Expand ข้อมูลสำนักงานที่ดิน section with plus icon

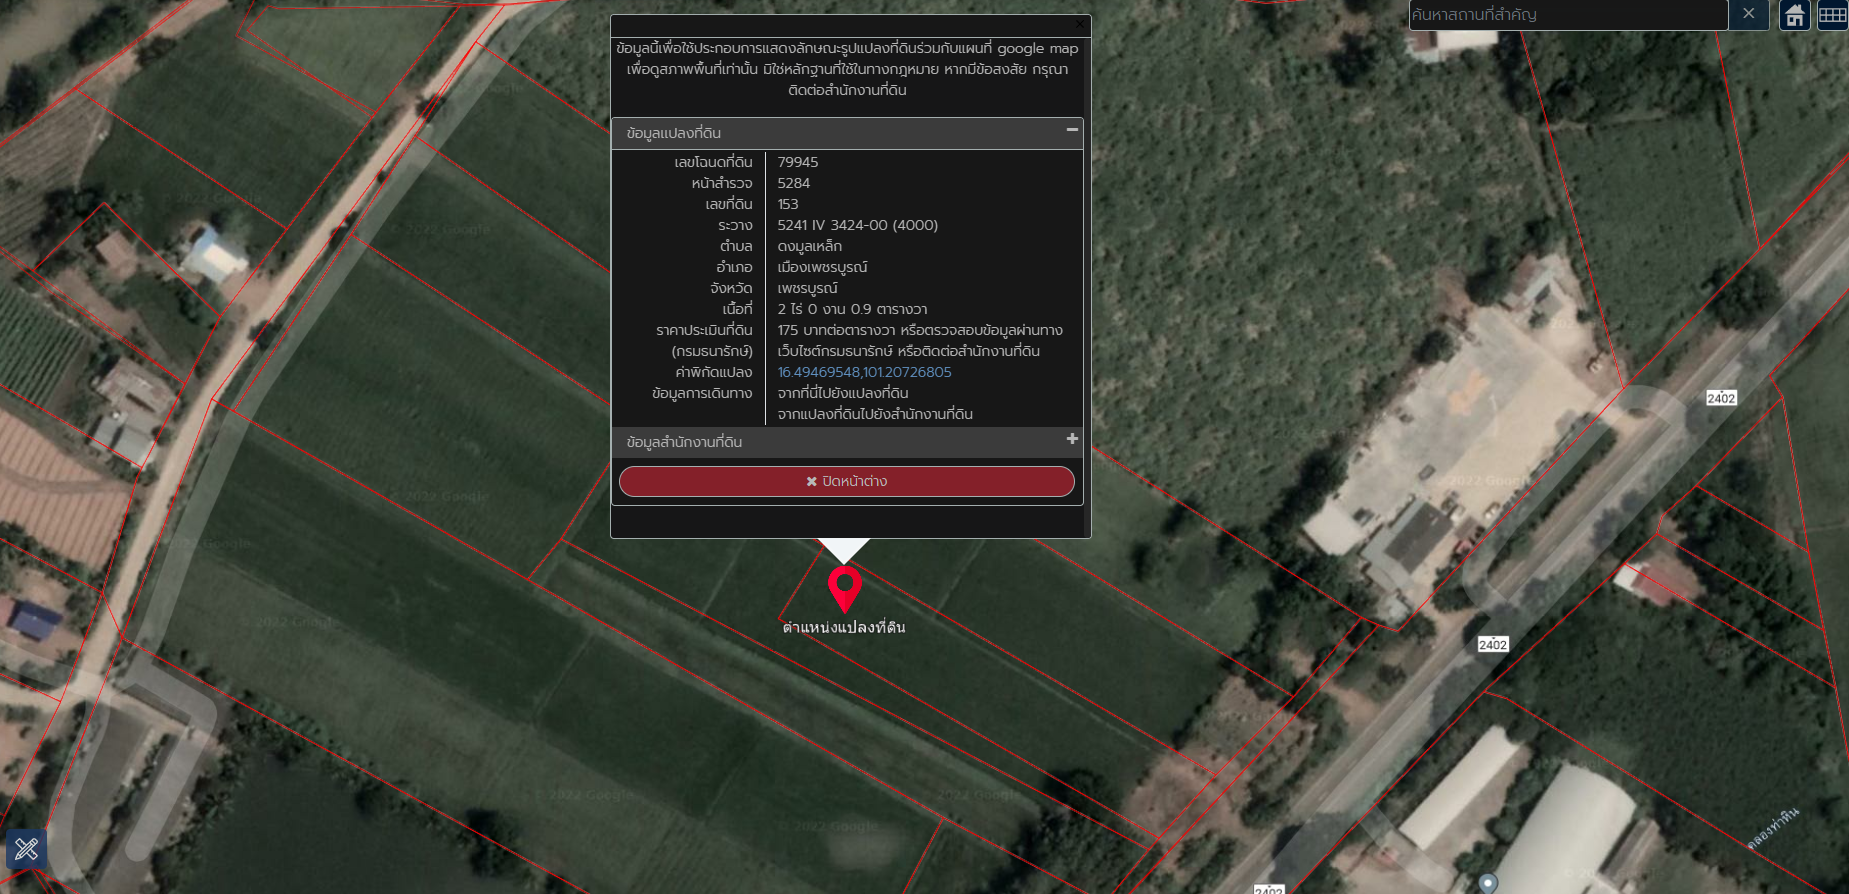pos(1072,439)
